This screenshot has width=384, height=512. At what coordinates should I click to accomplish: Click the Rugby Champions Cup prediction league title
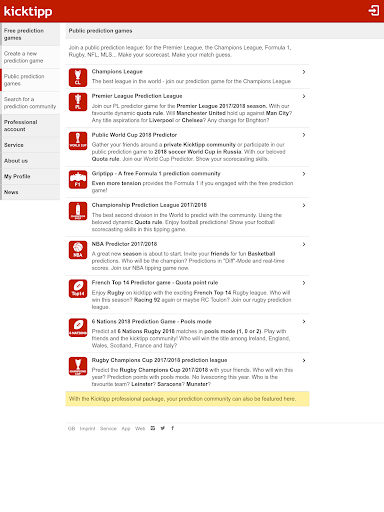(x=159, y=360)
